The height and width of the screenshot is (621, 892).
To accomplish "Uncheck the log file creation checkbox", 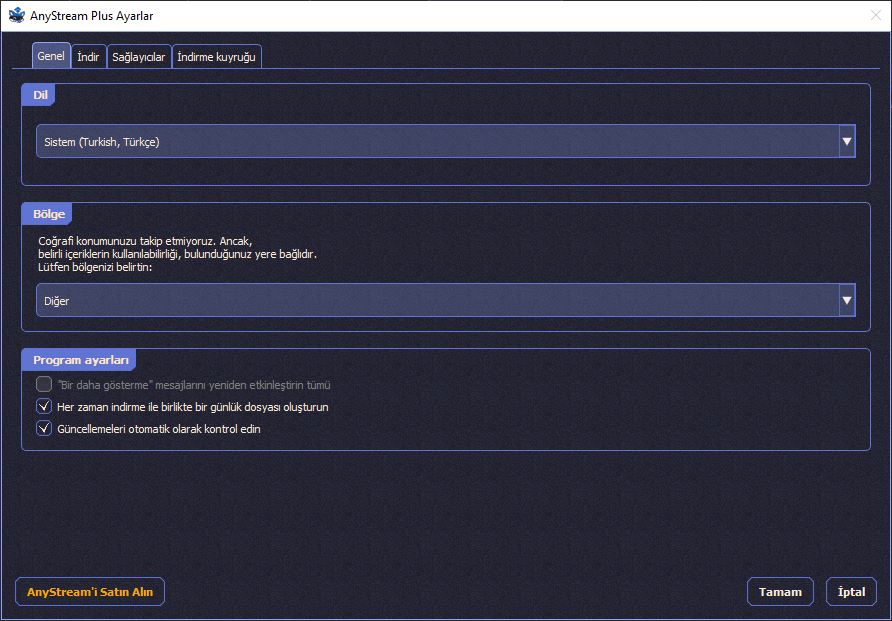I will (44, 406).
